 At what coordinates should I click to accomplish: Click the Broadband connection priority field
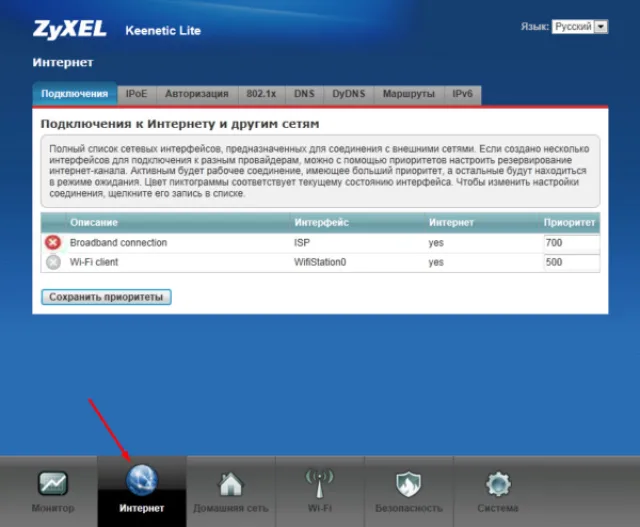[x=571, y=243]
